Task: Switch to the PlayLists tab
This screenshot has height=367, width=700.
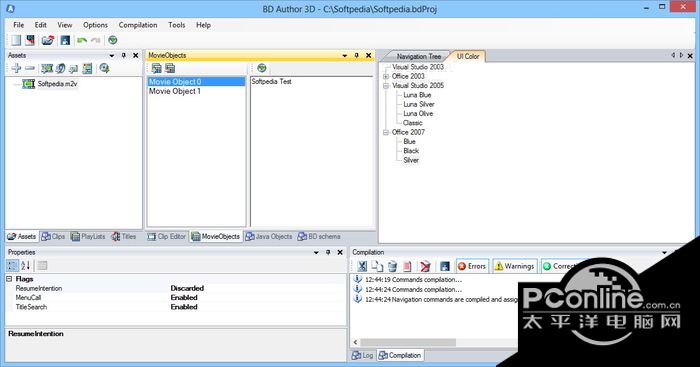Action: tap(88, 237)
